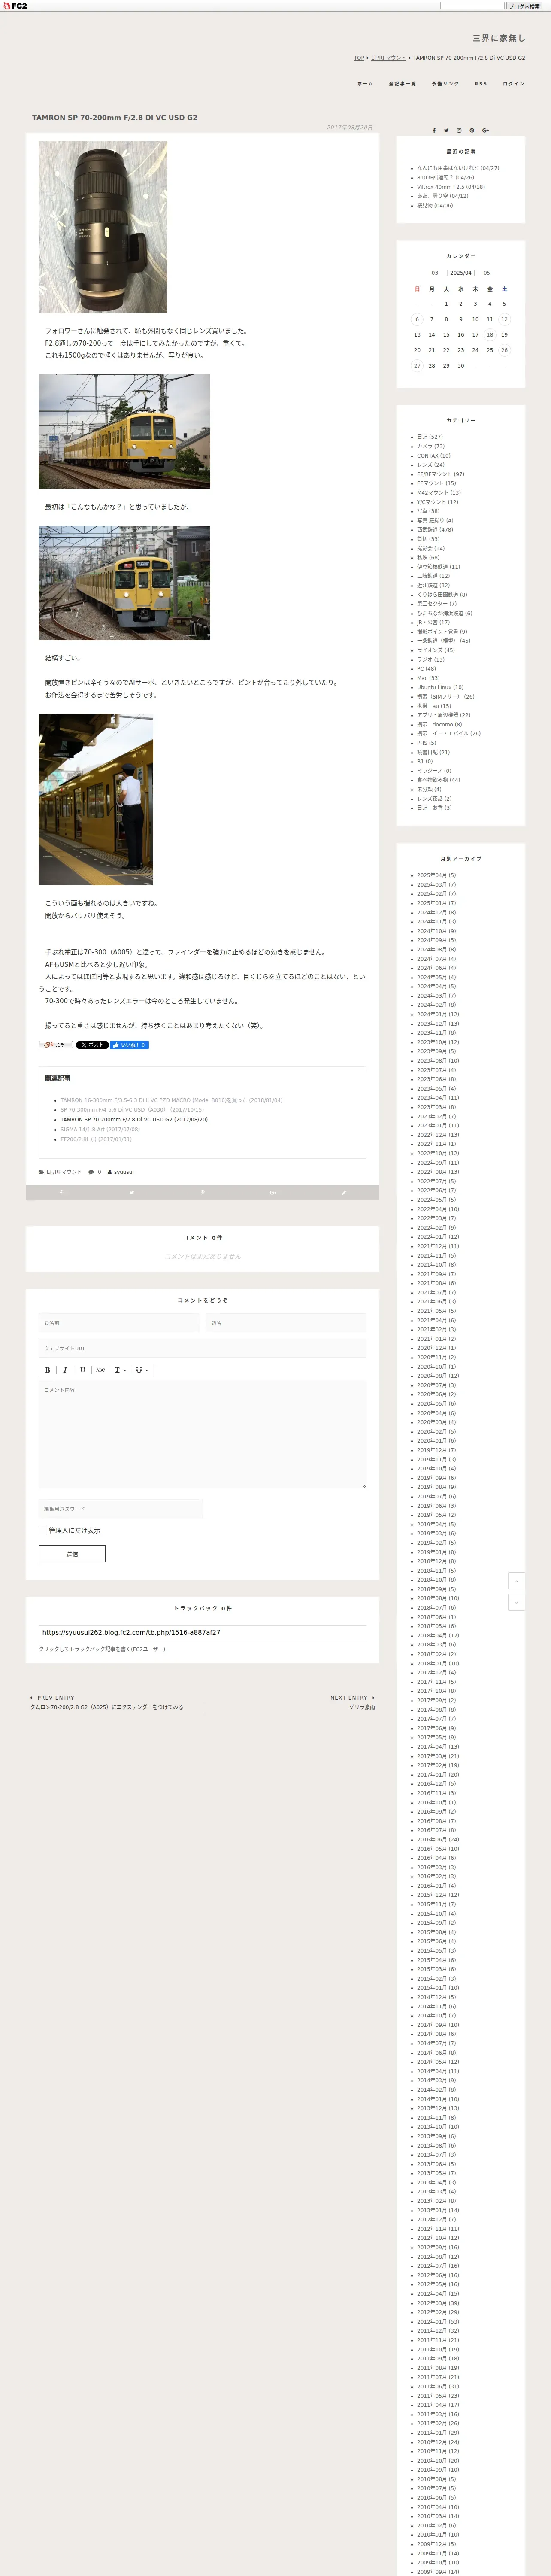Click the 題名 title input field
This screenshot has height=2576, width=551.
[286, 1323]
